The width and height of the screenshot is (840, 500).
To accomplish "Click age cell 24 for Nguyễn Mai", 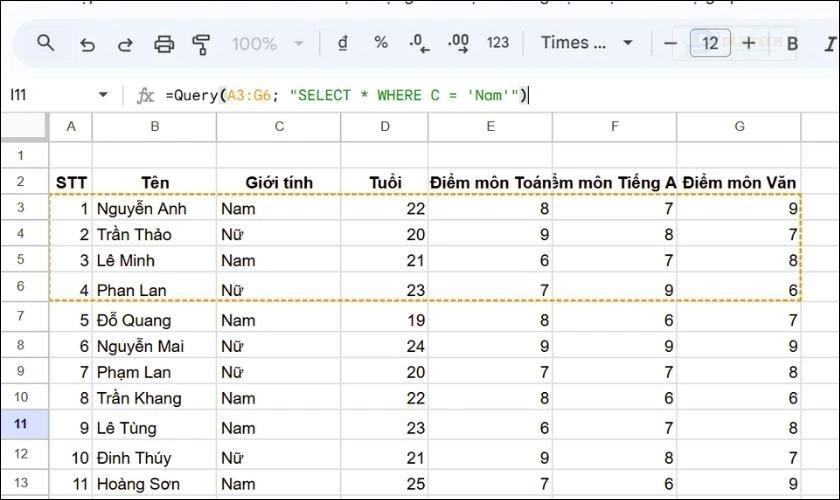I will [x=385, y=346].
